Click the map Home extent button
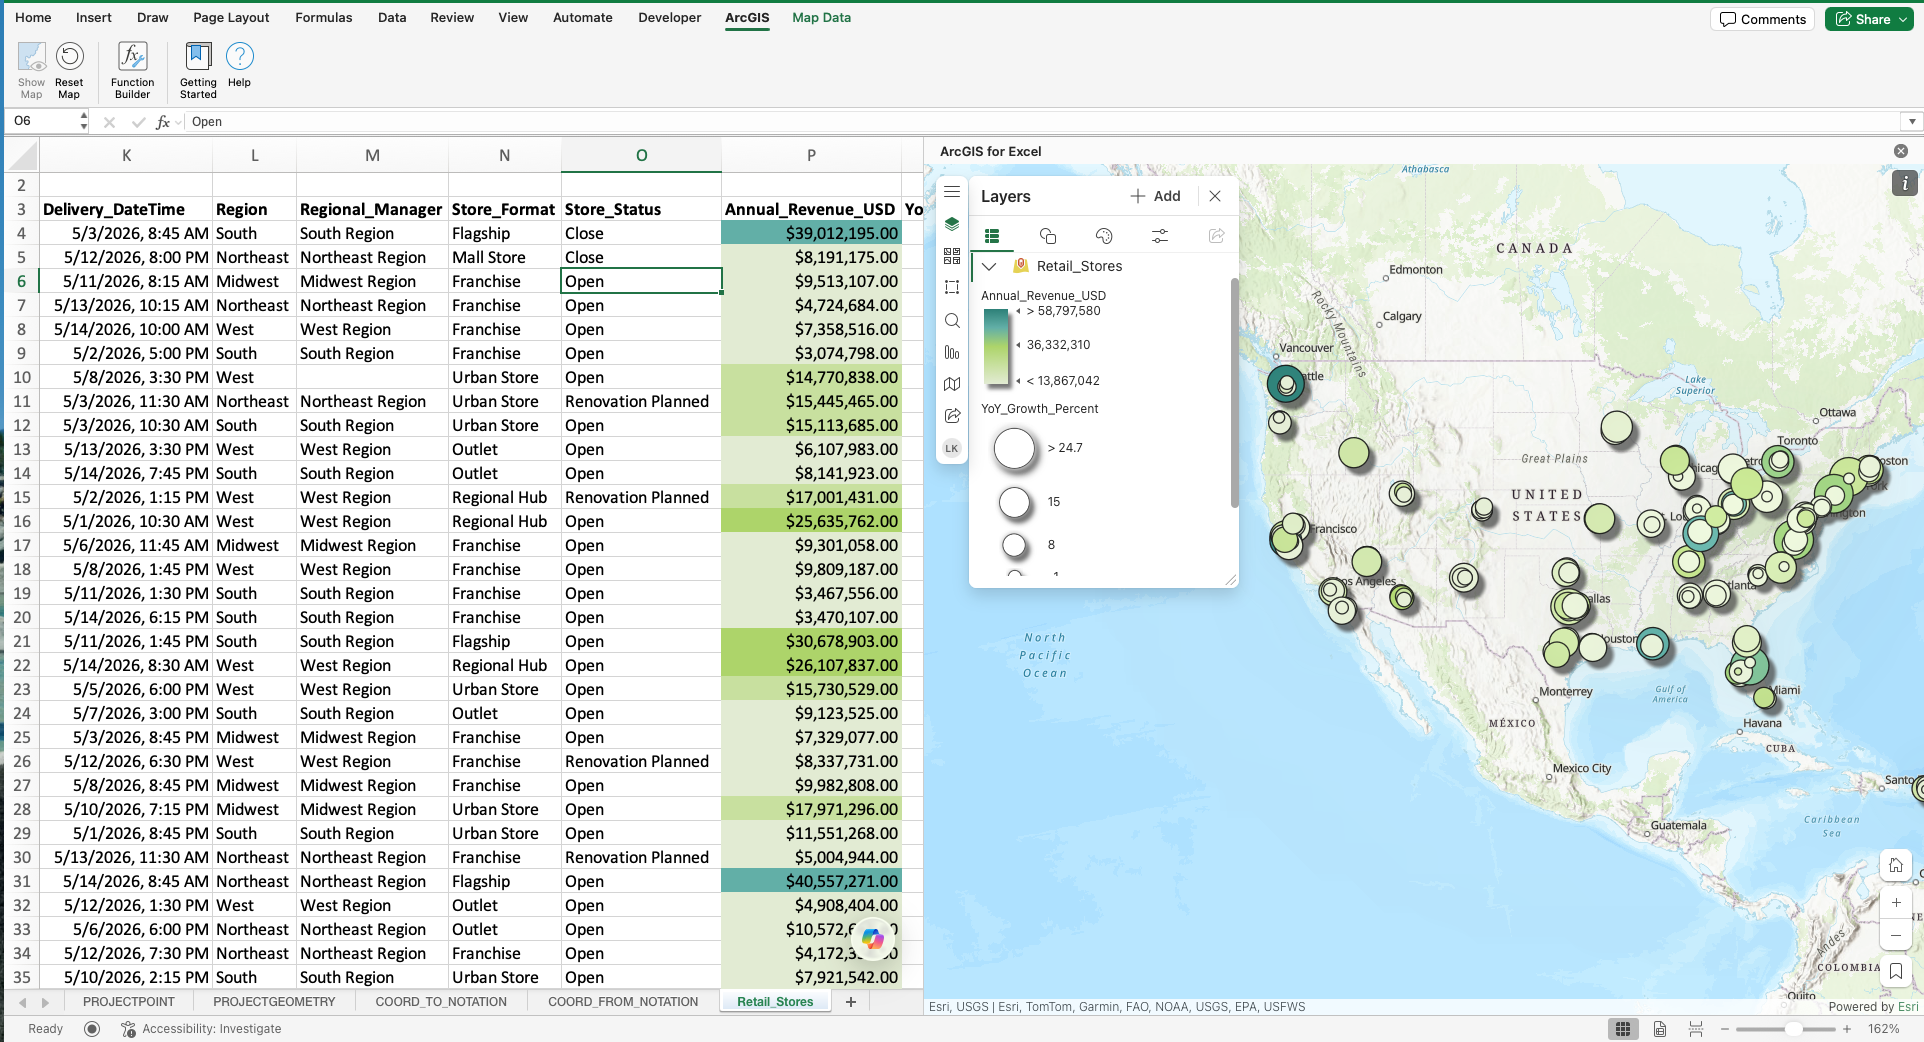Viewport: 1924px width, 1042px height. pyautogui.click(x=1896, y=865)
